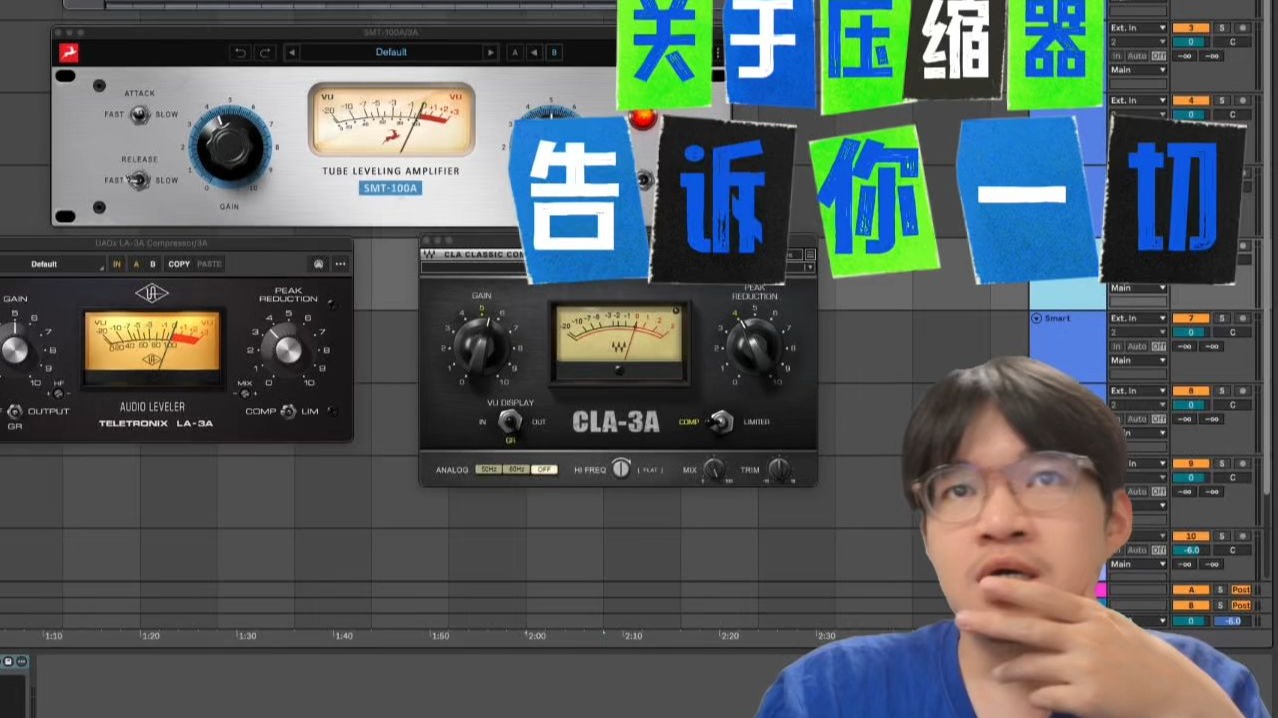Open Ext. In dropdown on track 8
The image size is (1278, 718).
1138,390
